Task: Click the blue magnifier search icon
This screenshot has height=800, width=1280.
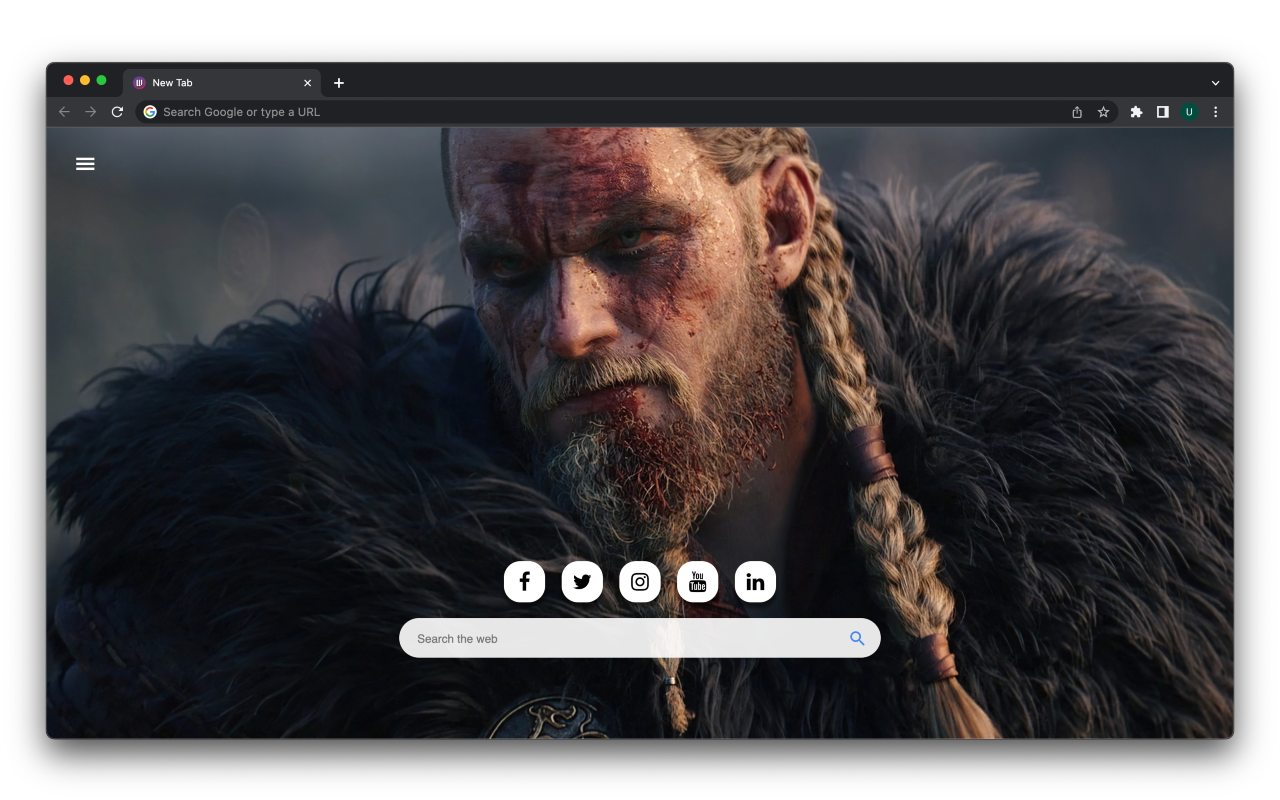Action: (857, 638)
